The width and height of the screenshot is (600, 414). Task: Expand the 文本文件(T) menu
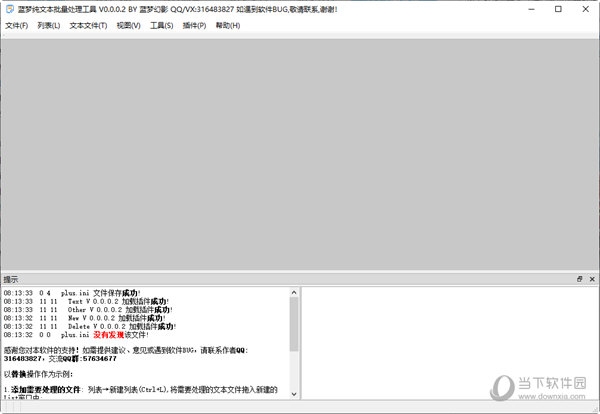(88, 25)
